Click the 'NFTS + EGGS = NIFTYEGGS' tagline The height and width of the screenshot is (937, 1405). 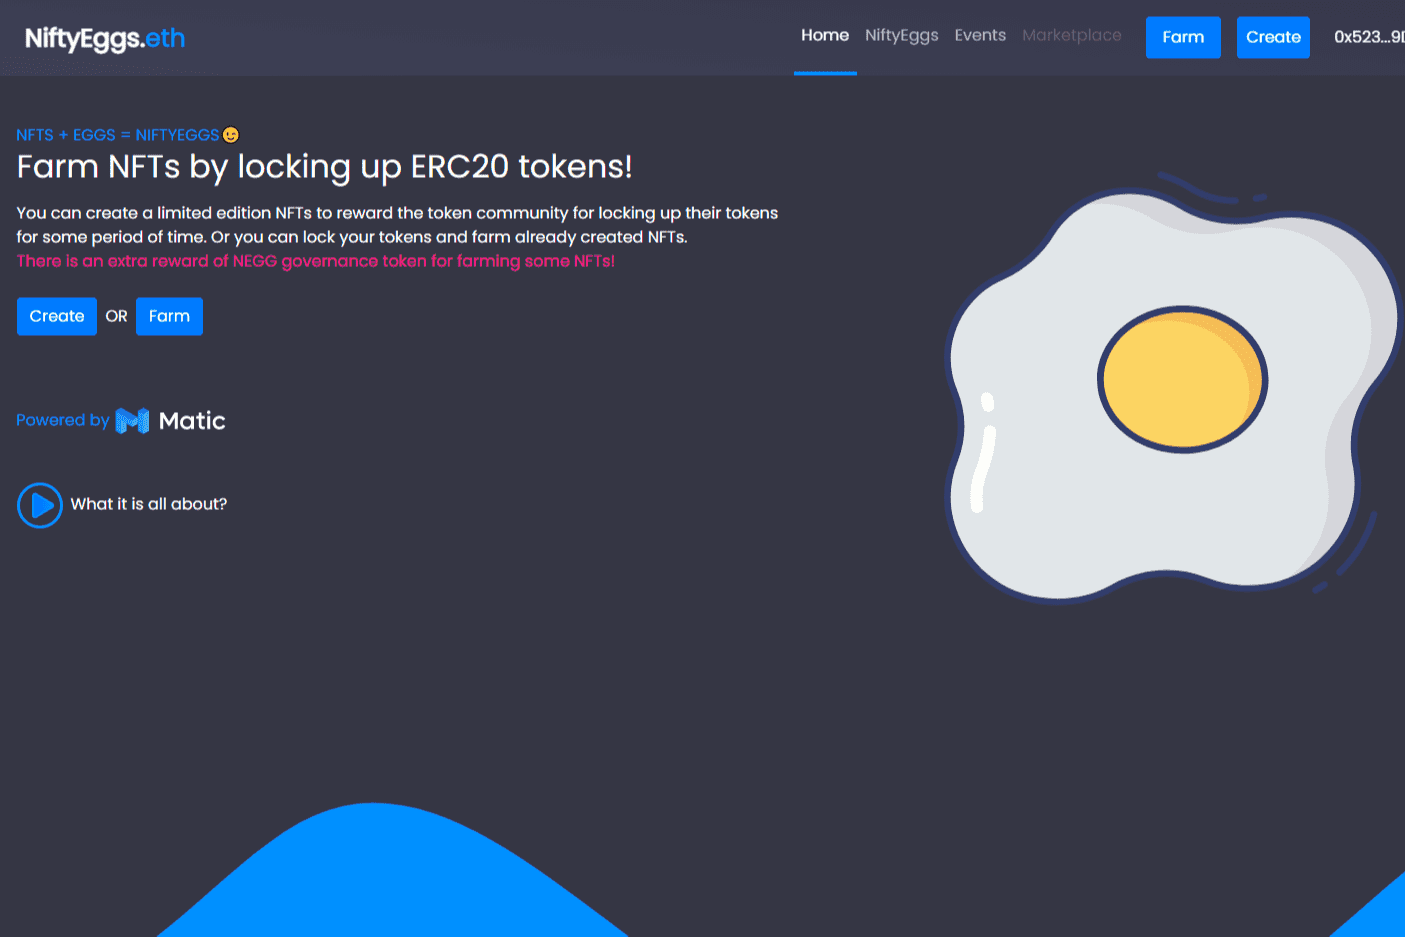tap(117, 135)
